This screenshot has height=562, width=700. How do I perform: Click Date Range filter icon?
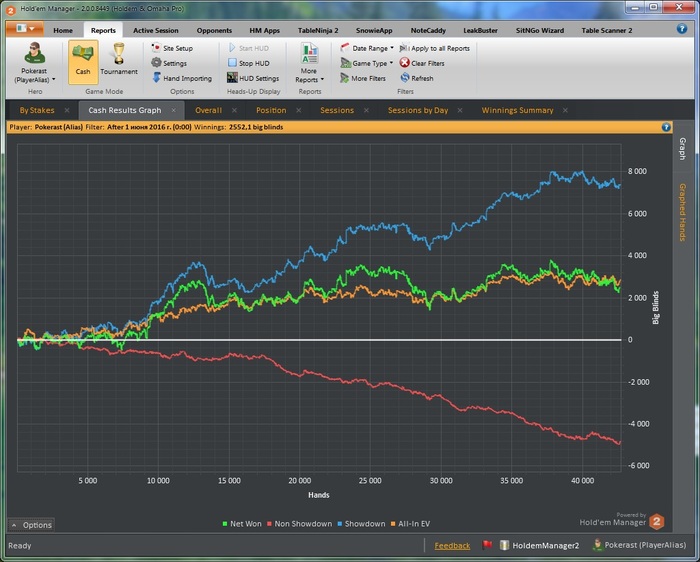click(345, 48)
